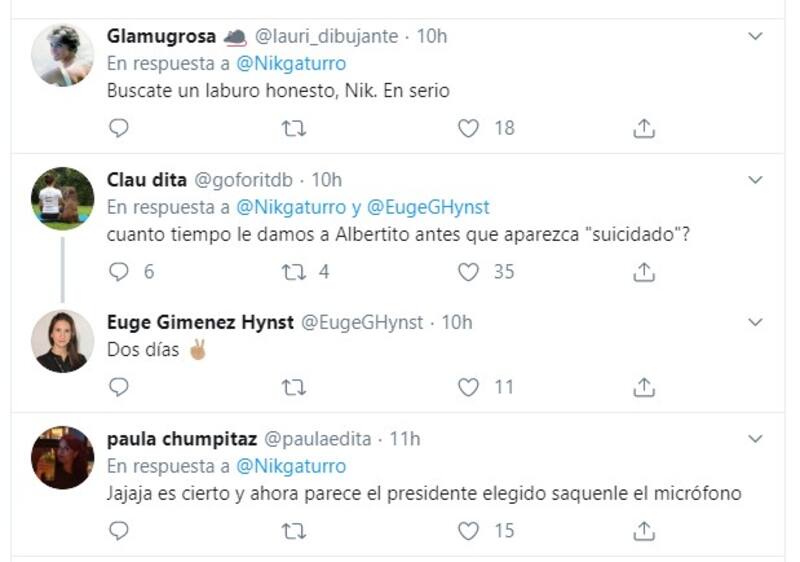Like Clau dita's tweet with 35 likes
Viewport: 800px width, 562px height.
(468, 272)
